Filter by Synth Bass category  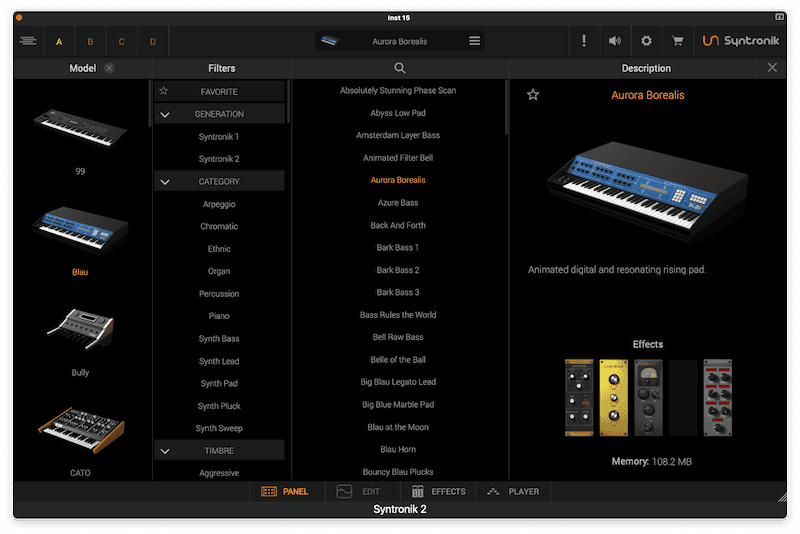219,339
